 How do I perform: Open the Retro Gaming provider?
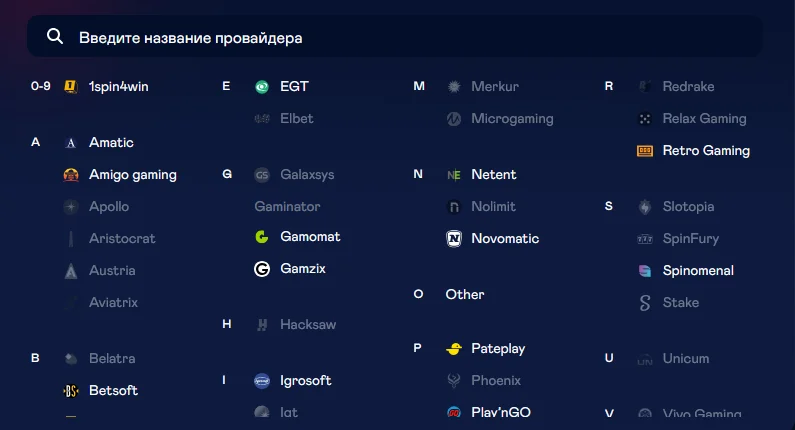(x=706, y=151)
